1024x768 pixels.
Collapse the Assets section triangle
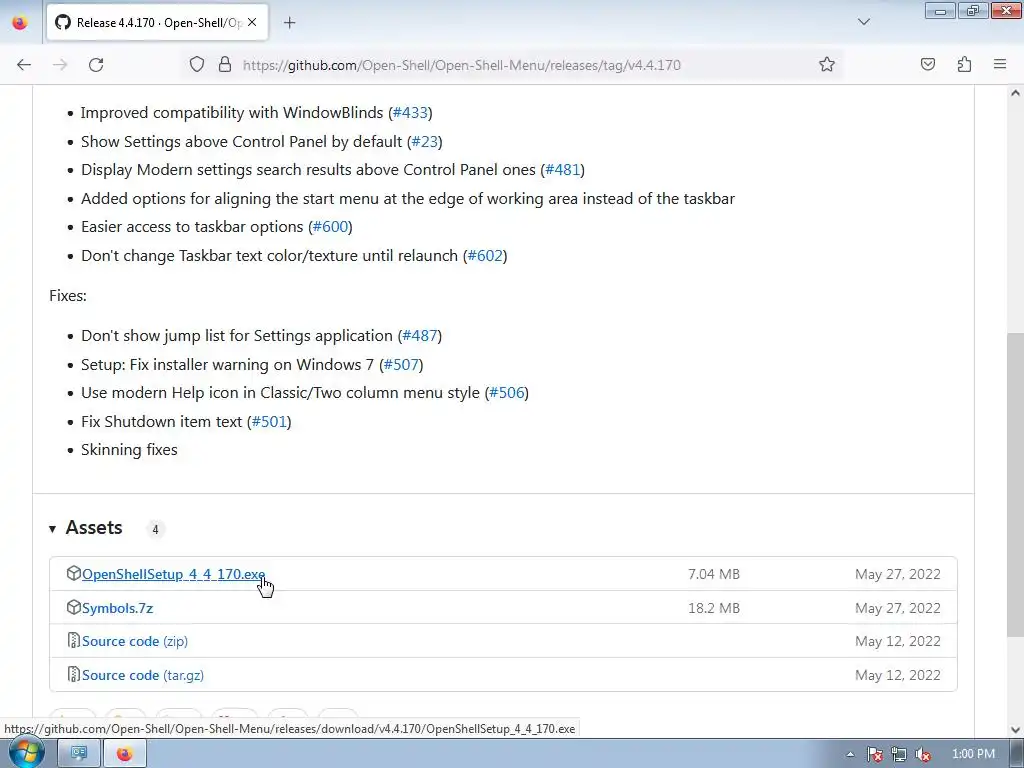click(52, 528)
